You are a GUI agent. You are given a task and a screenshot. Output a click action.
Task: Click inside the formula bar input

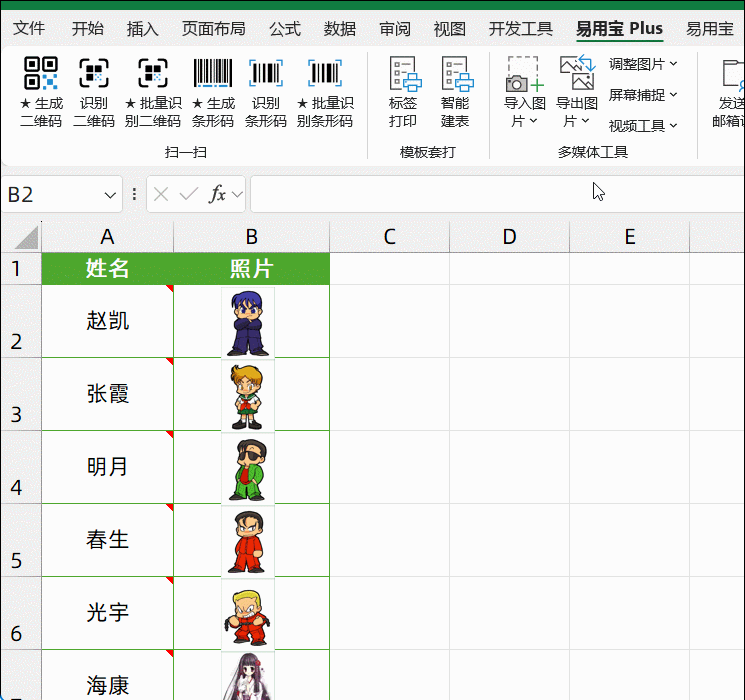497,194
